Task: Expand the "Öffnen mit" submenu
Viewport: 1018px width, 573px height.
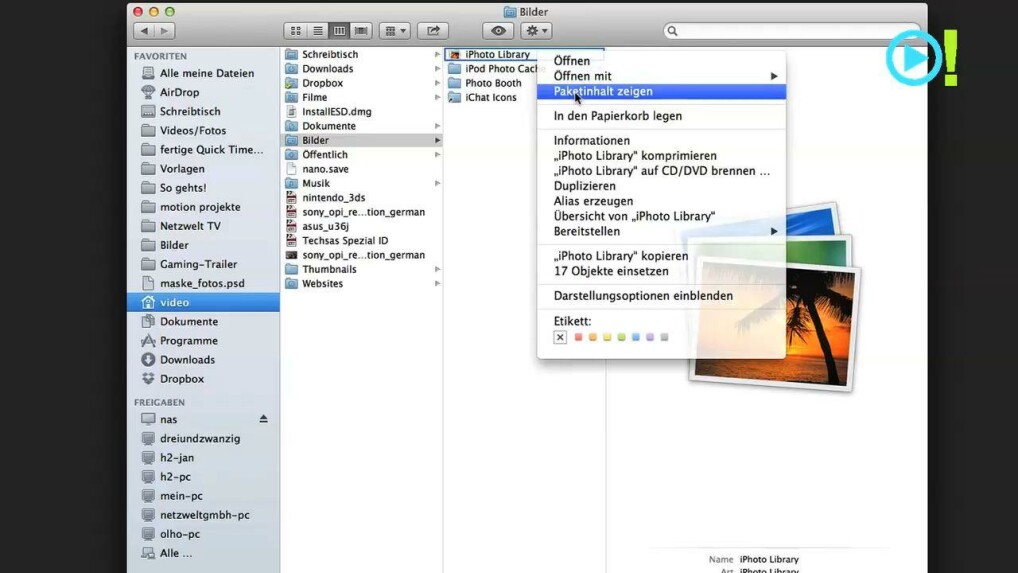Action: [x=774, y=76]
